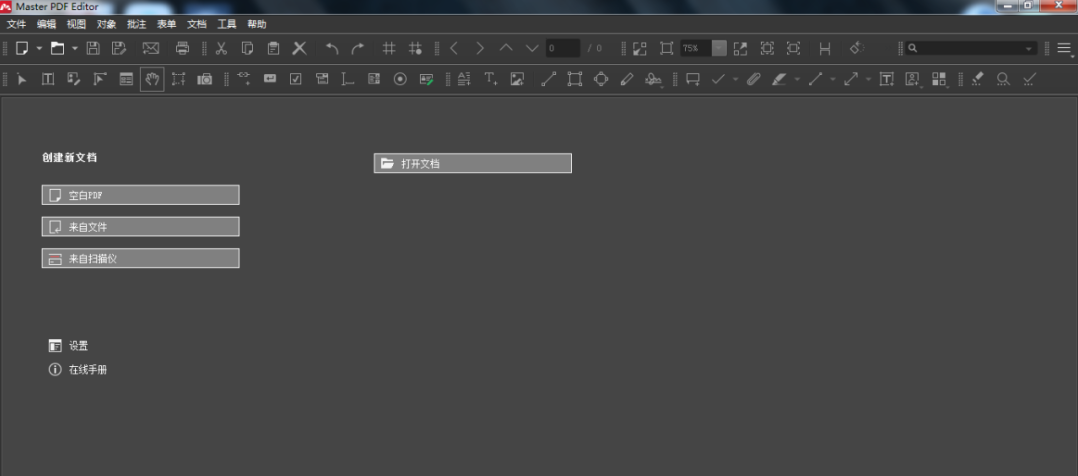Select the Edit Text tool
This screenshot has width=1078, height=476.
[48, 79]
